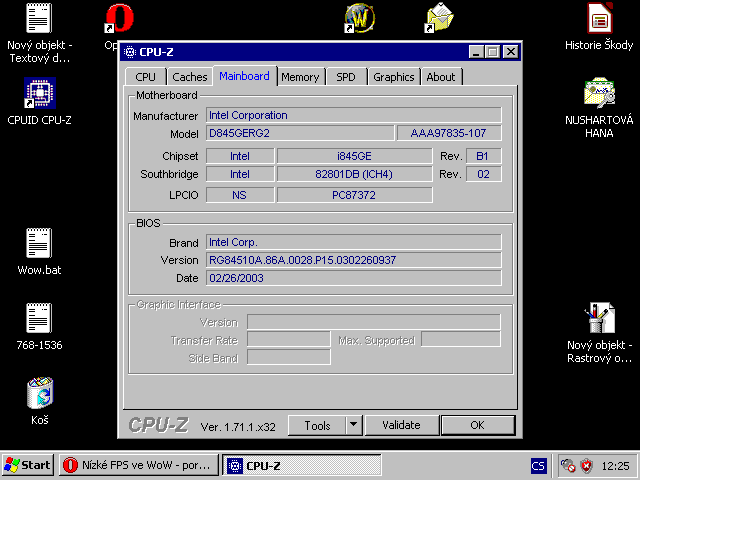Open the World of Warcraft desktop shortcut

click(x=359, y=18)
